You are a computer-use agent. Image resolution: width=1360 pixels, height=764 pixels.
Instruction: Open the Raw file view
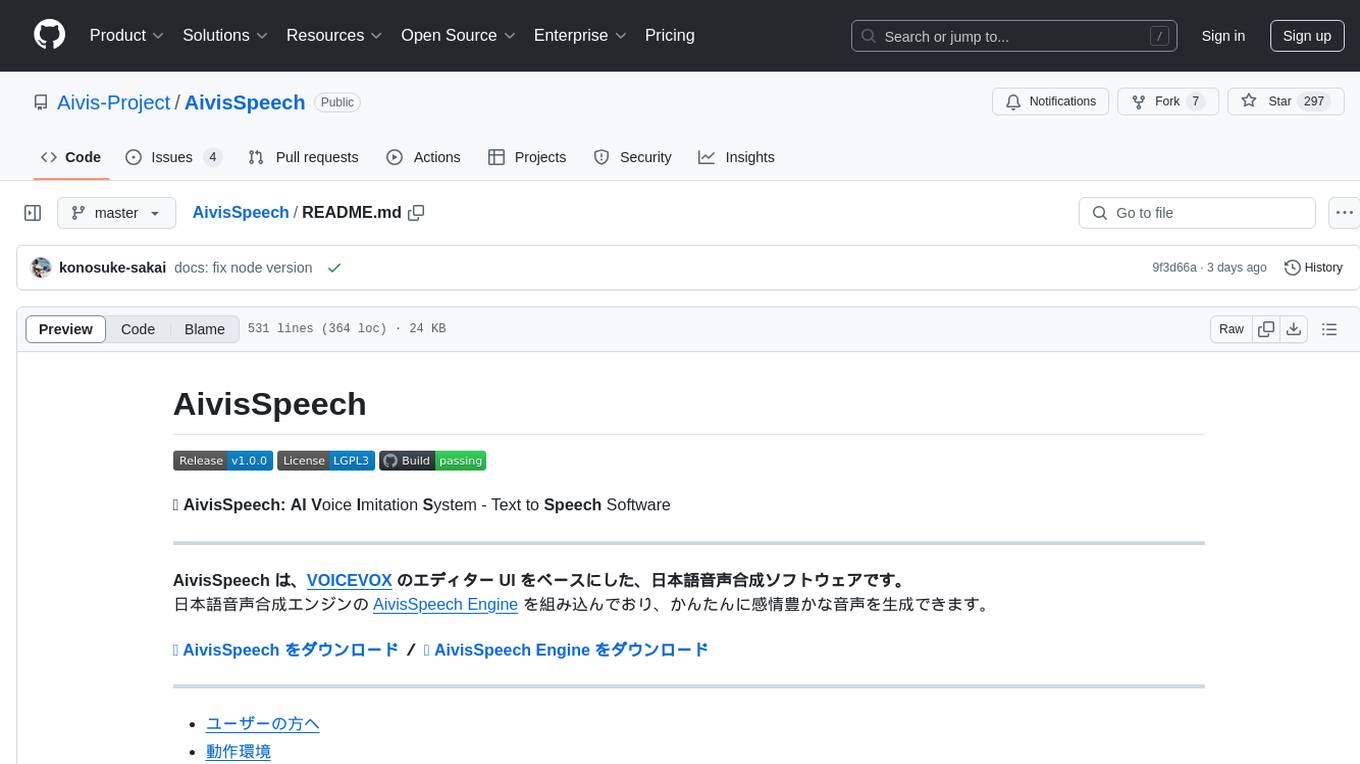(1231, 329)
